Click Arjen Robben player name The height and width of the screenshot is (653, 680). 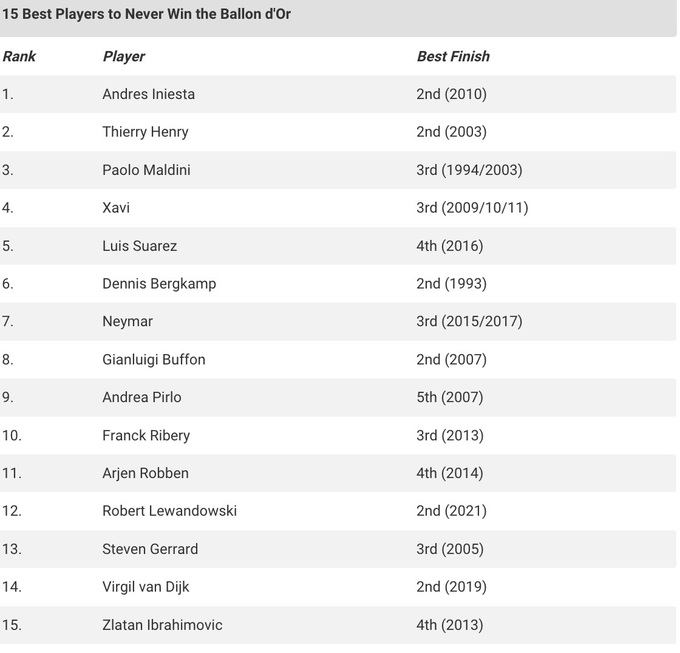coord(145,473)
